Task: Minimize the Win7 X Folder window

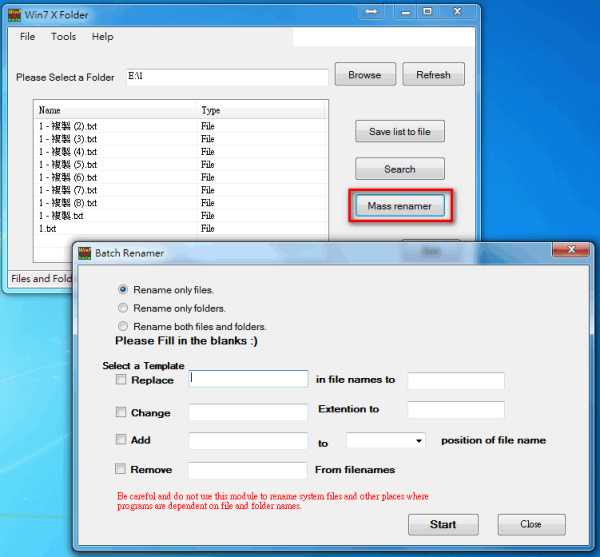Action: point(406,11)
